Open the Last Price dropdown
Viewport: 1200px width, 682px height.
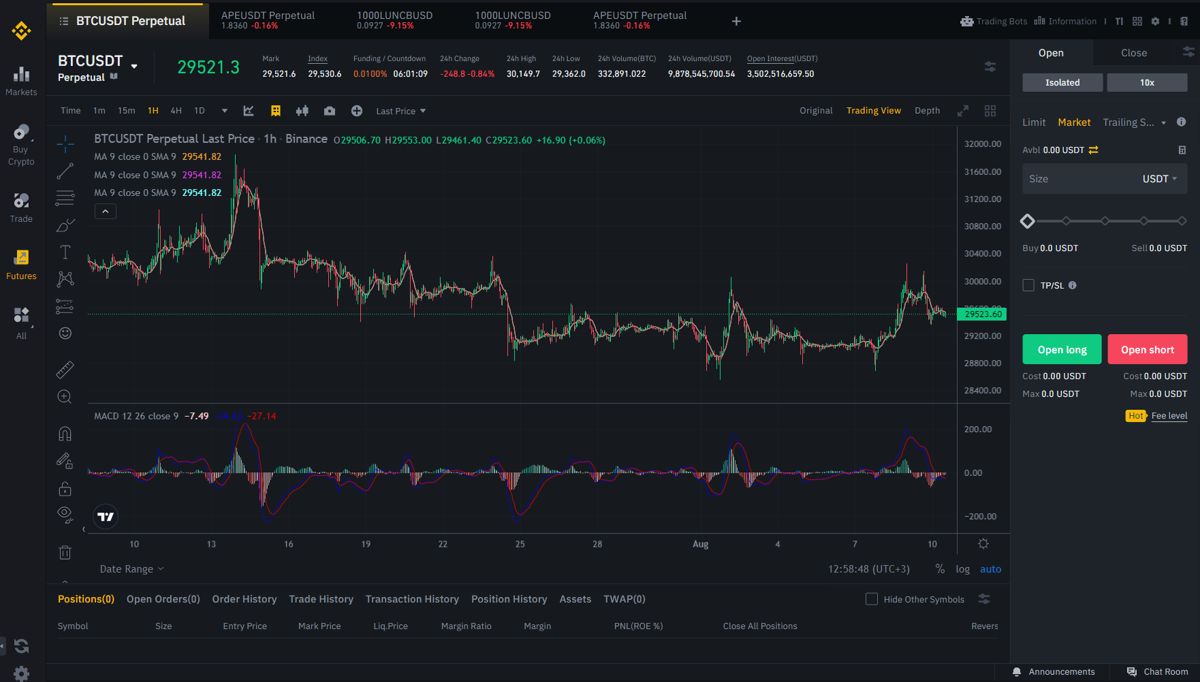(x=401, y=111)
